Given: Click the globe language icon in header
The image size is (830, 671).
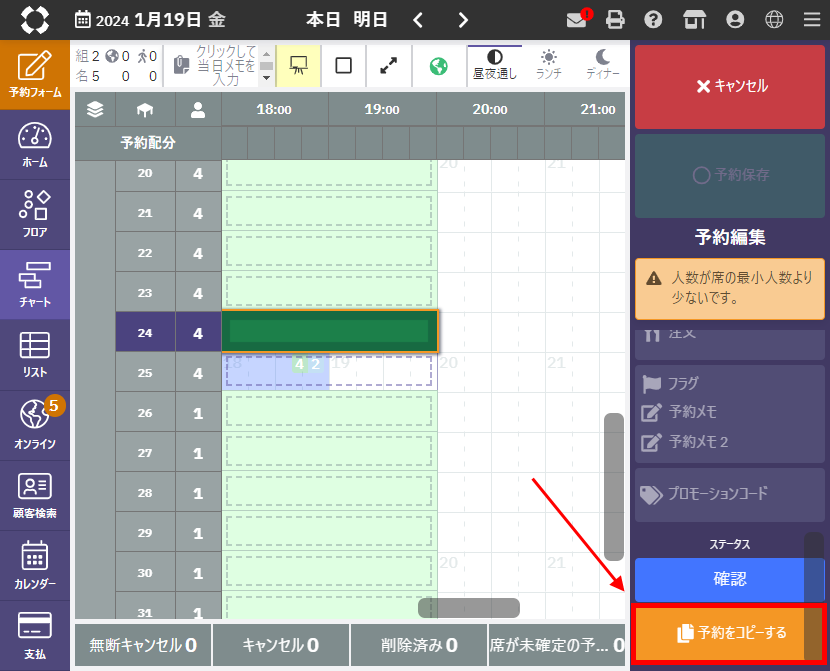Looking at the screenshot, I should pyautogui.click(x=774, y=19).
